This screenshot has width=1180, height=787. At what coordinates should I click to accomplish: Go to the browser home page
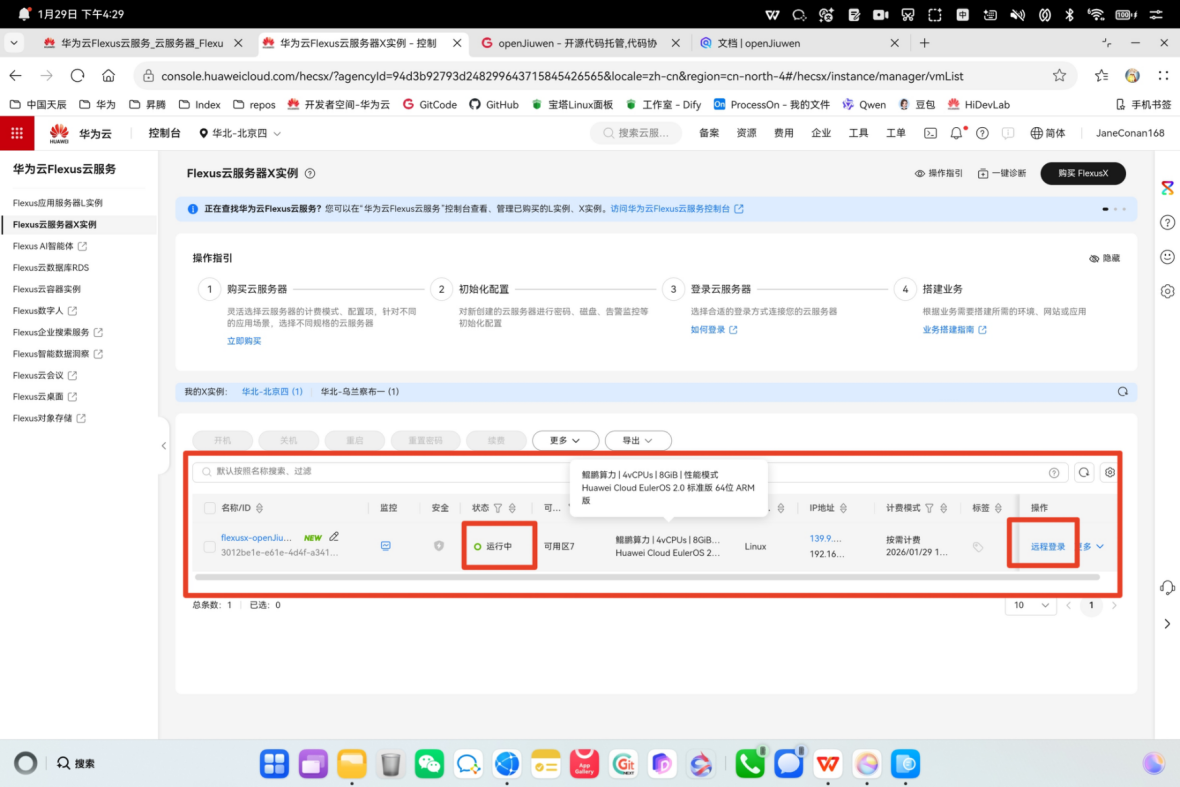pyautogui.click(x=108, y=75)
